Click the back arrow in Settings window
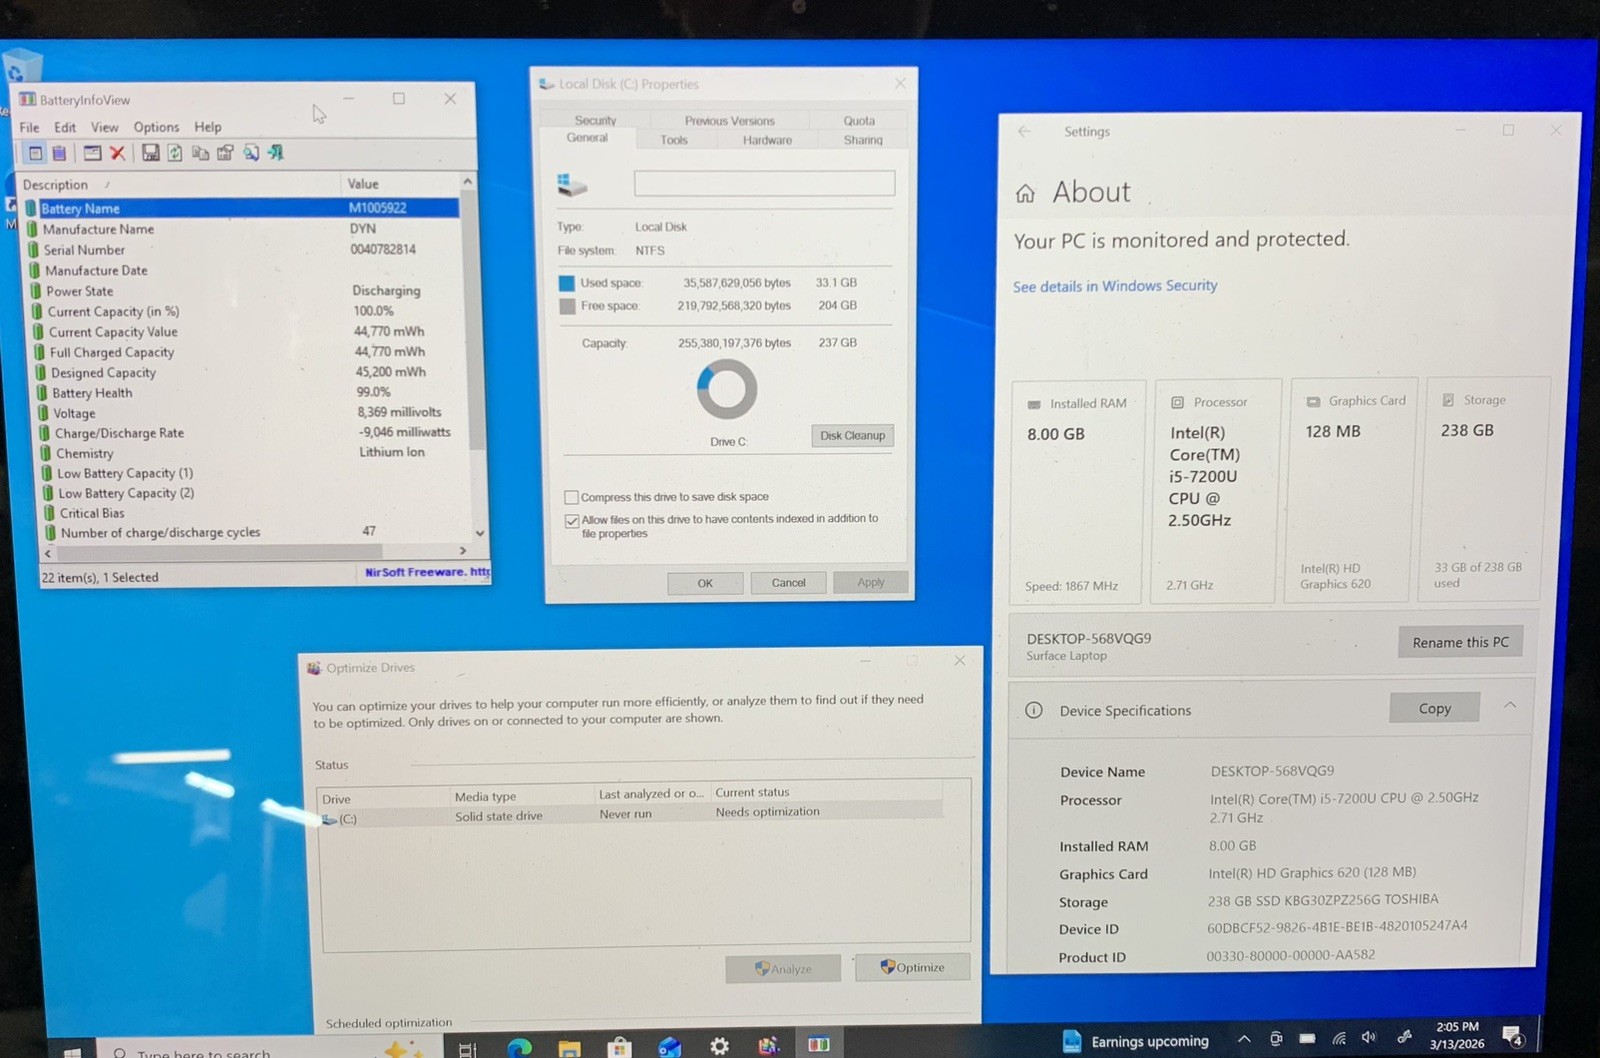This screenshot has height=1058, width=1600. [x=1024, y=131]
